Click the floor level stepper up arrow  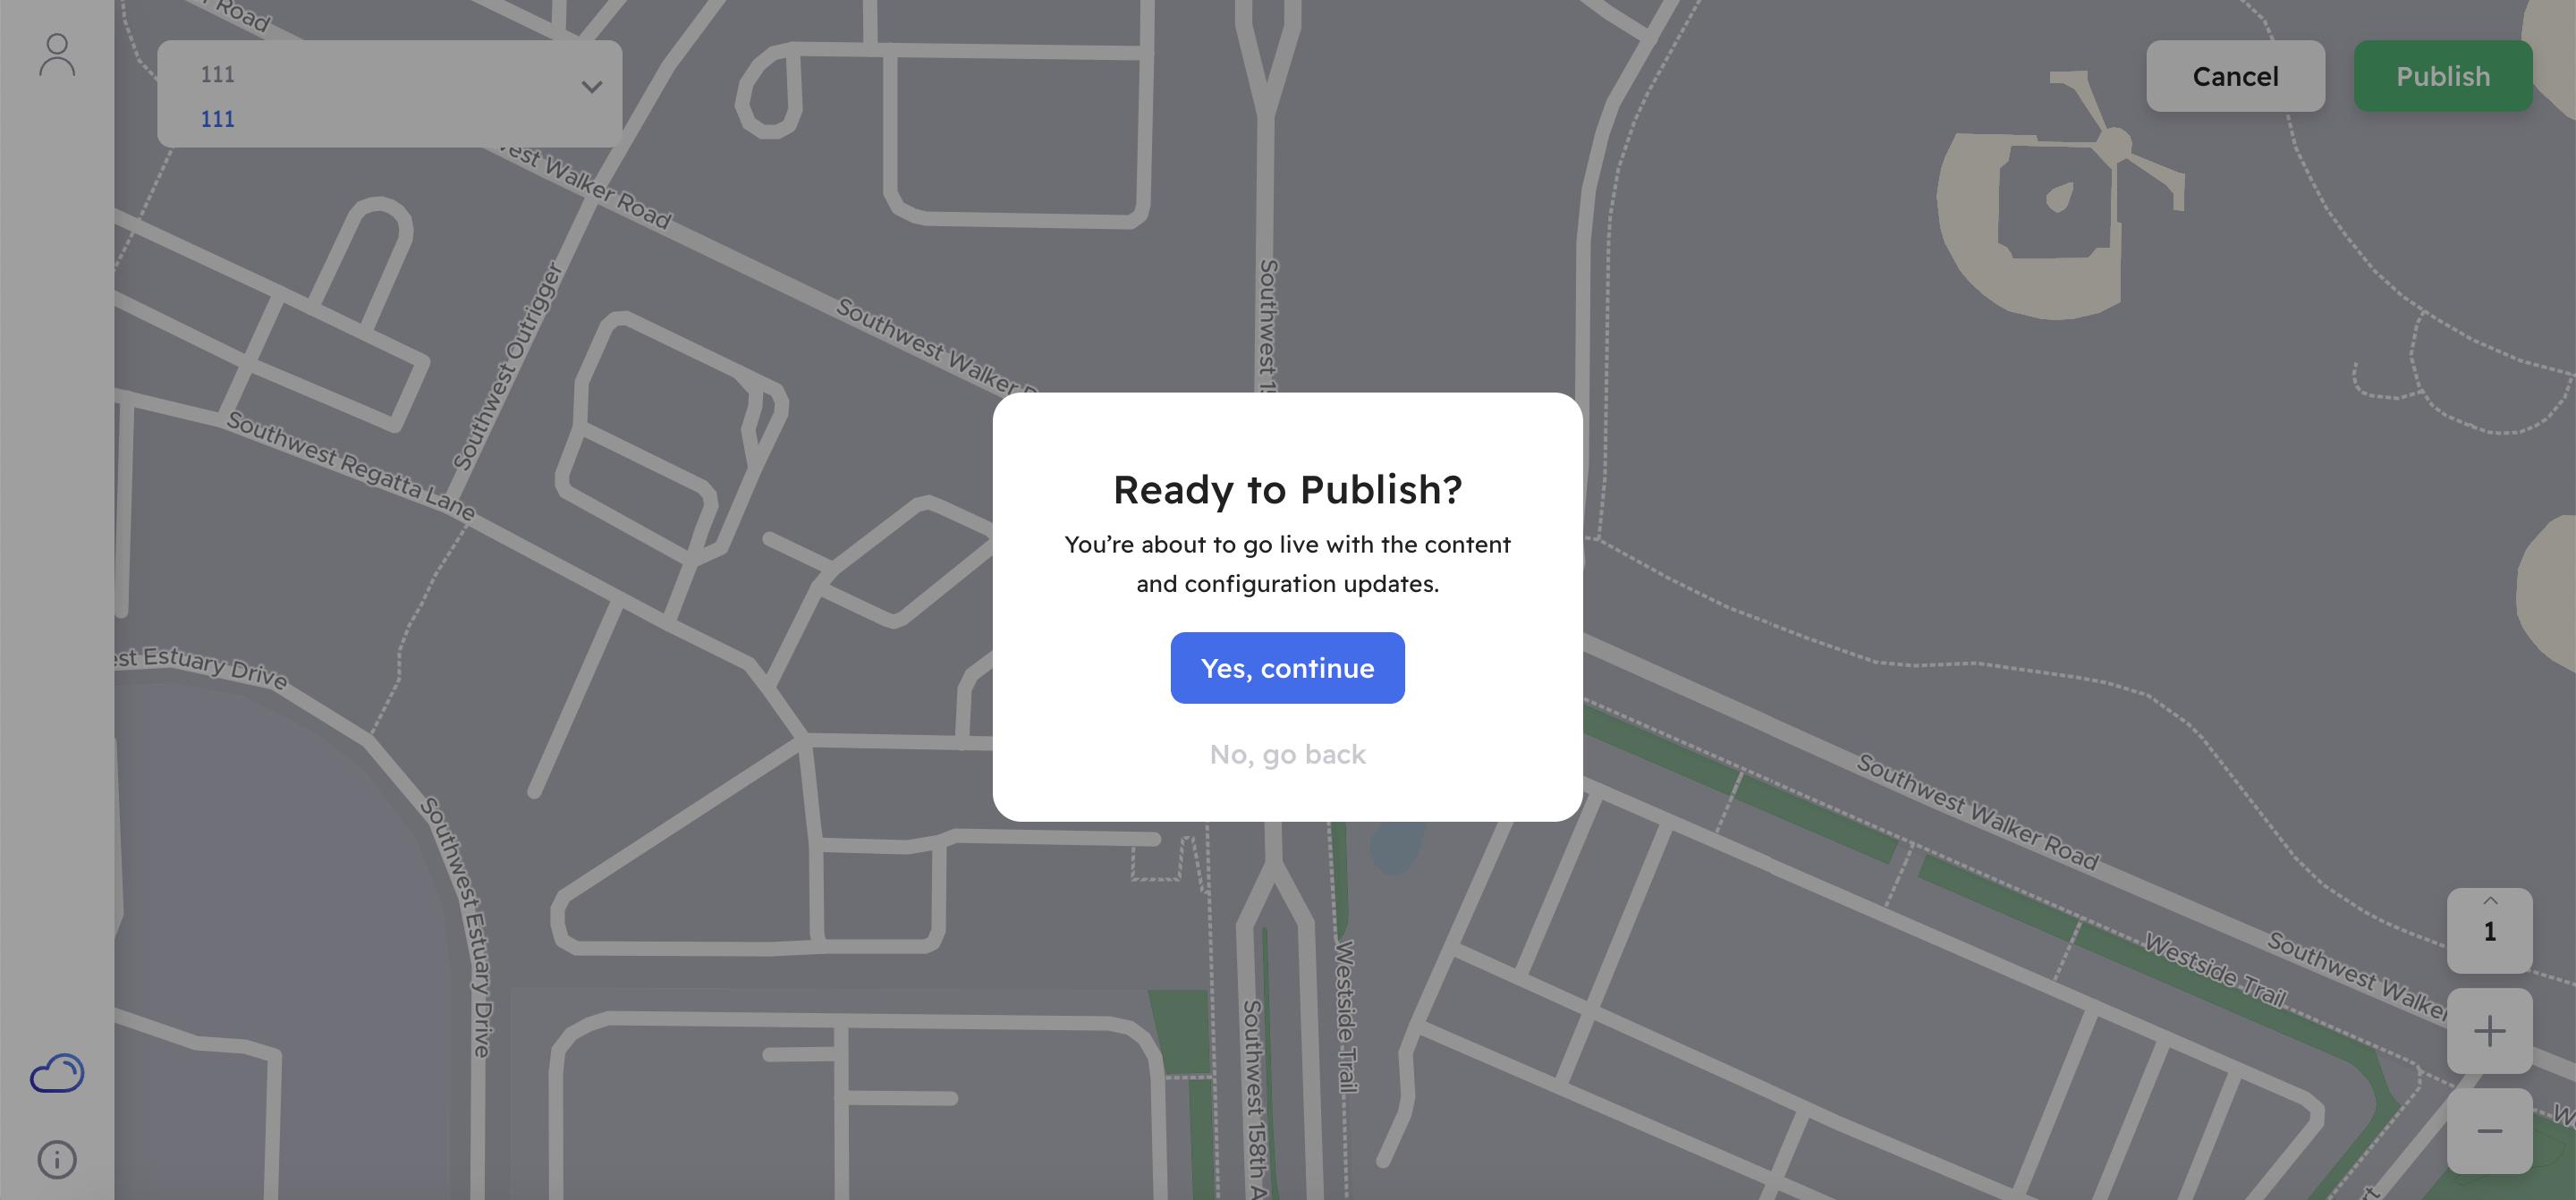tap(2490, 901)
